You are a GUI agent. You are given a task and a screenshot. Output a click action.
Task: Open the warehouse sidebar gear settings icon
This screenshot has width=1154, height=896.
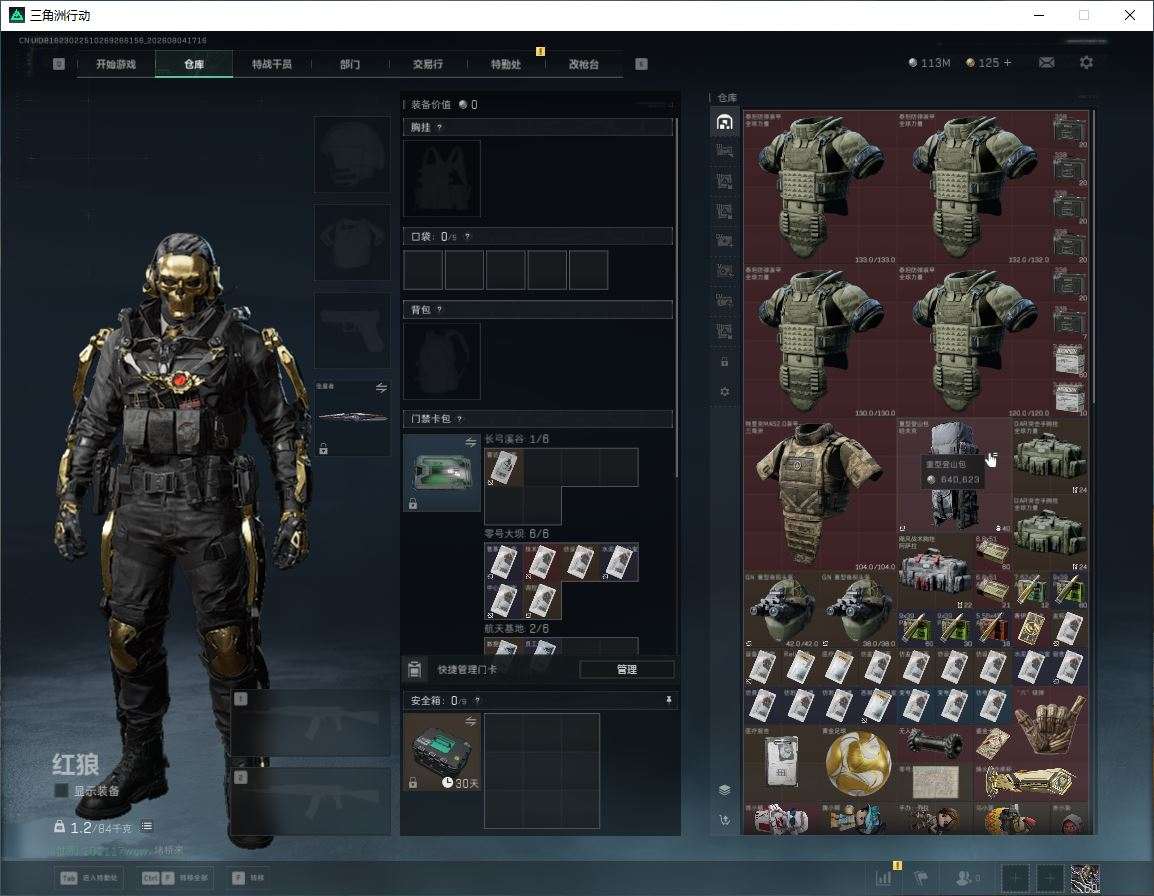tap(724, 392)
